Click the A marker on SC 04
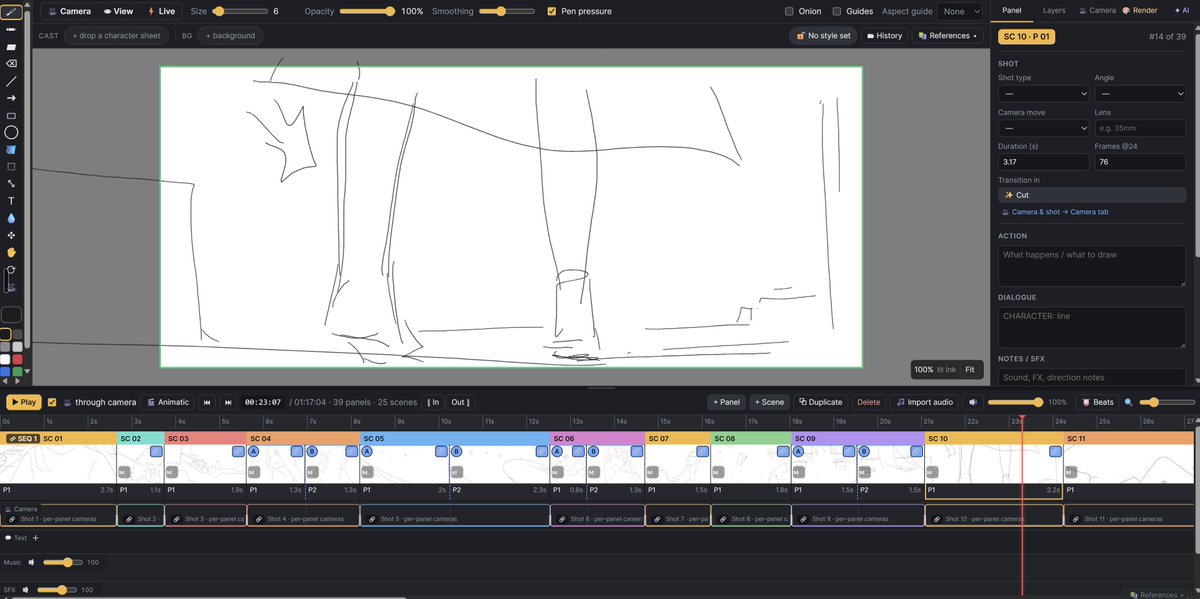Screen dimensions: 1200x599 (x=253, y=452)
